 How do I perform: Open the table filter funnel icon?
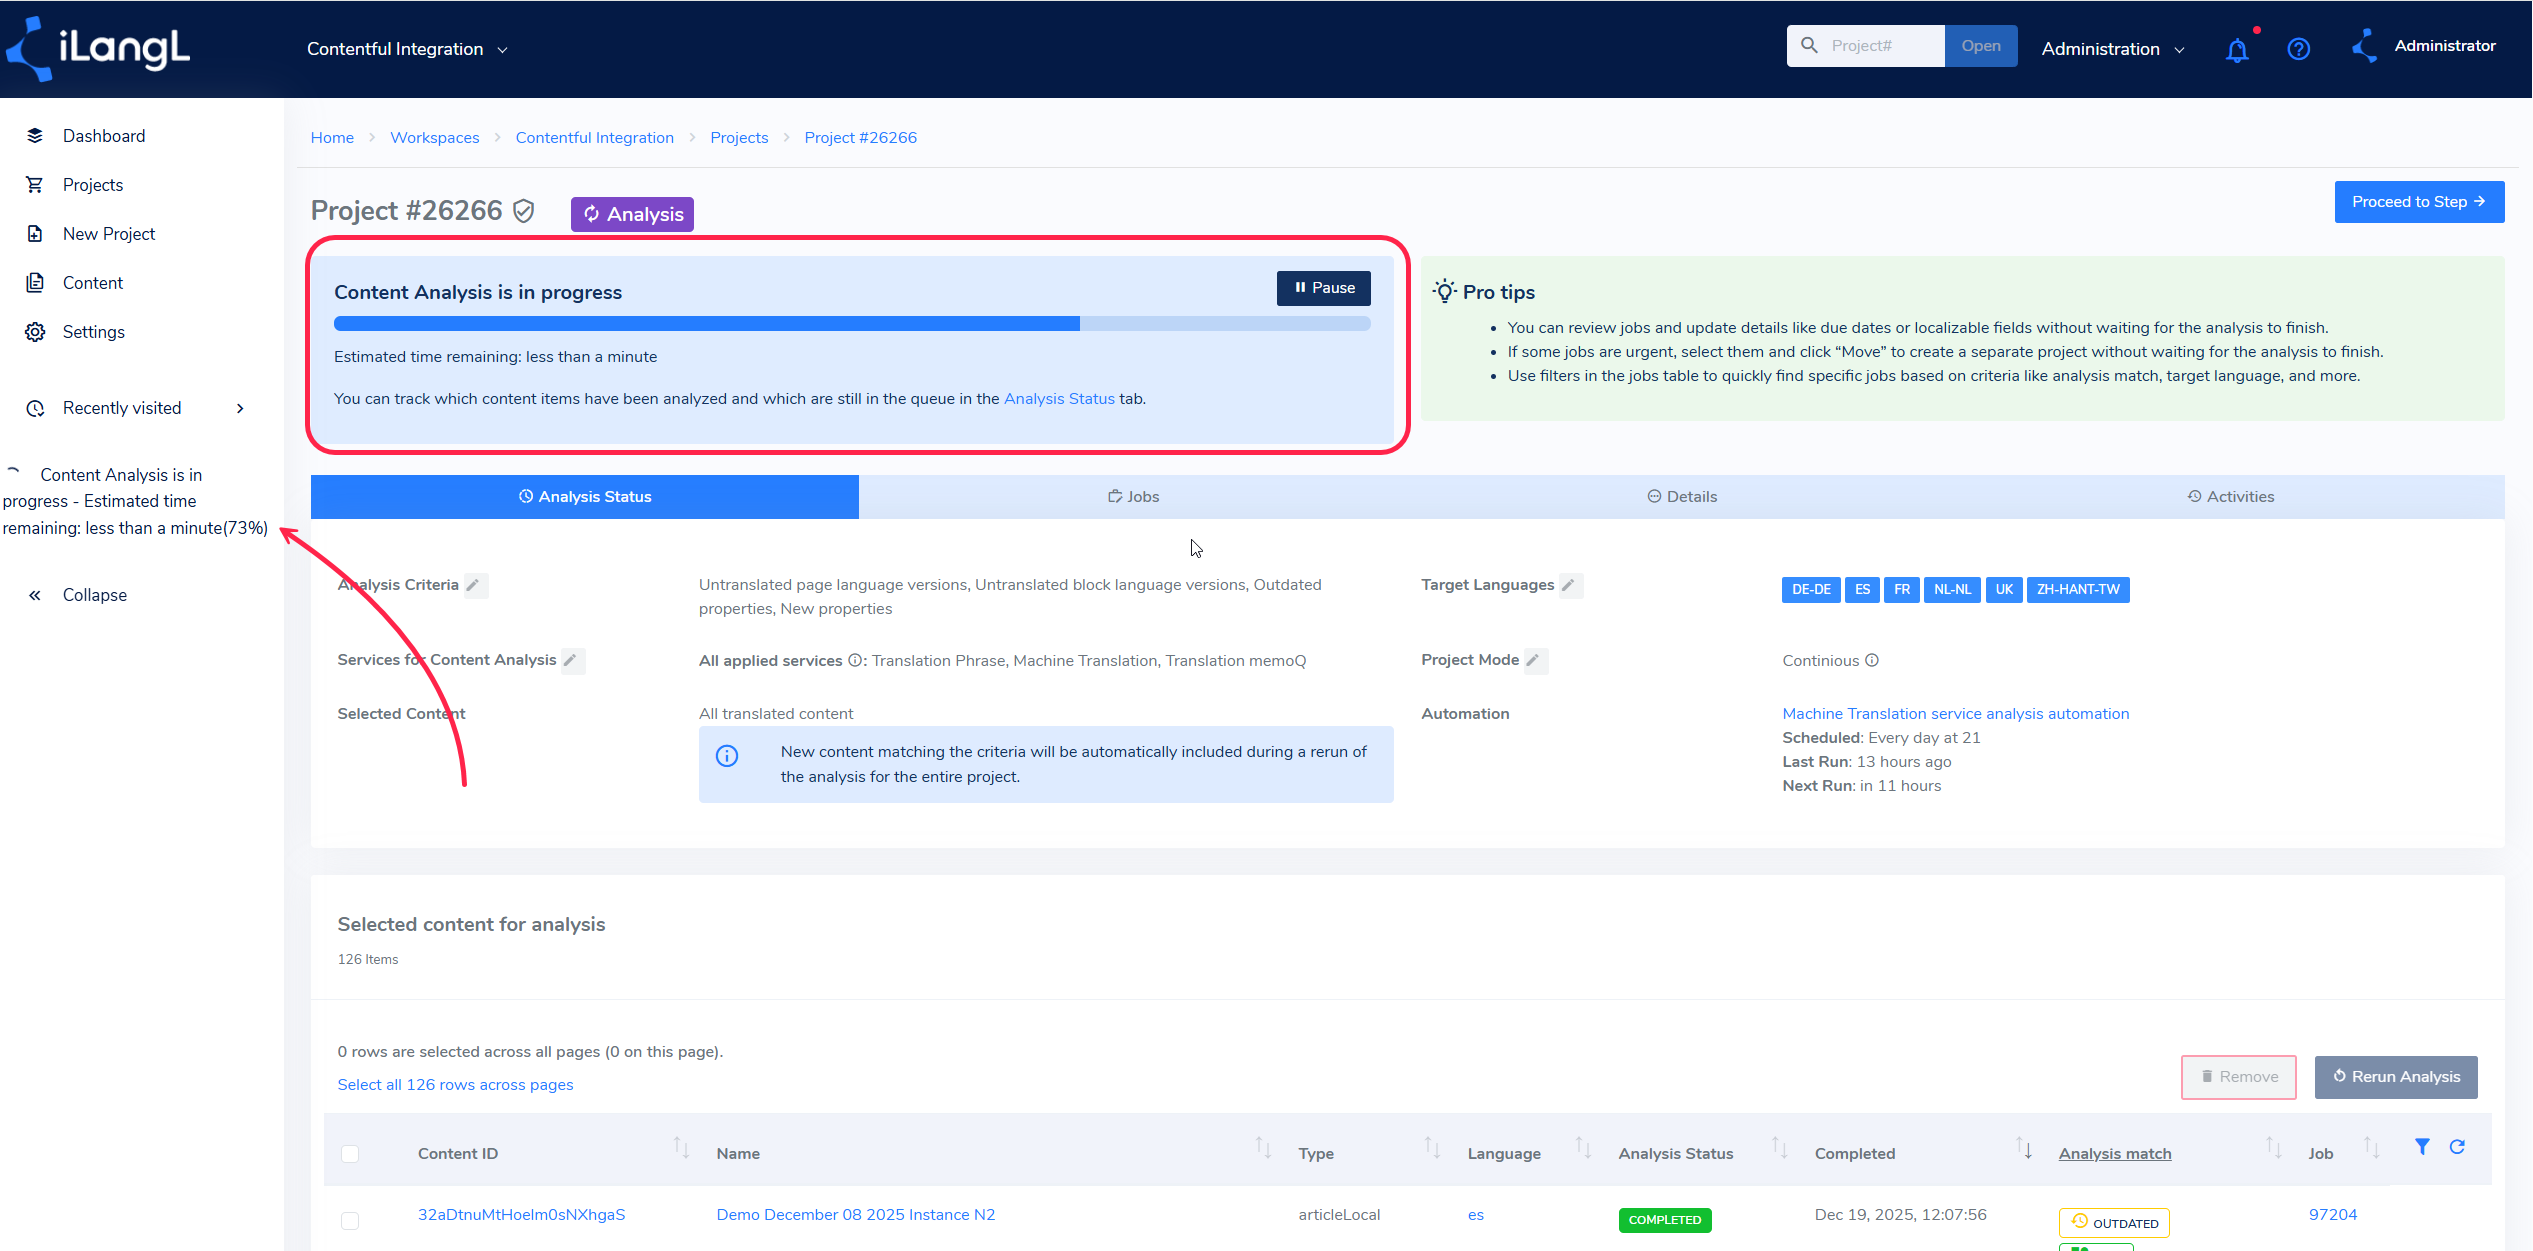(x=2422, y=1147)
